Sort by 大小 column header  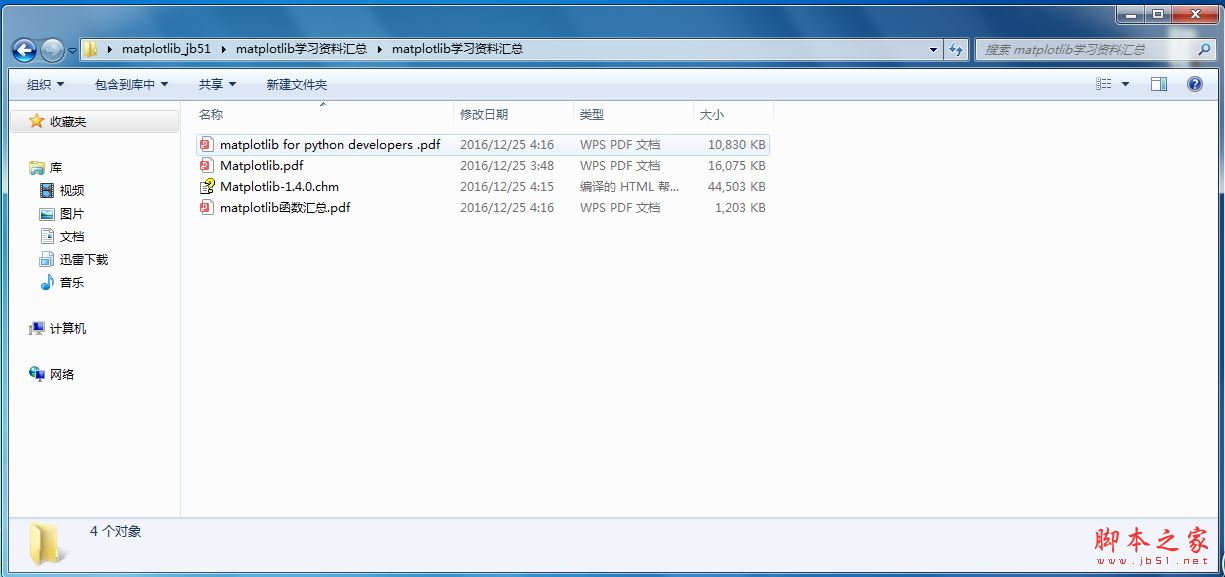click(x=733, y=115)
